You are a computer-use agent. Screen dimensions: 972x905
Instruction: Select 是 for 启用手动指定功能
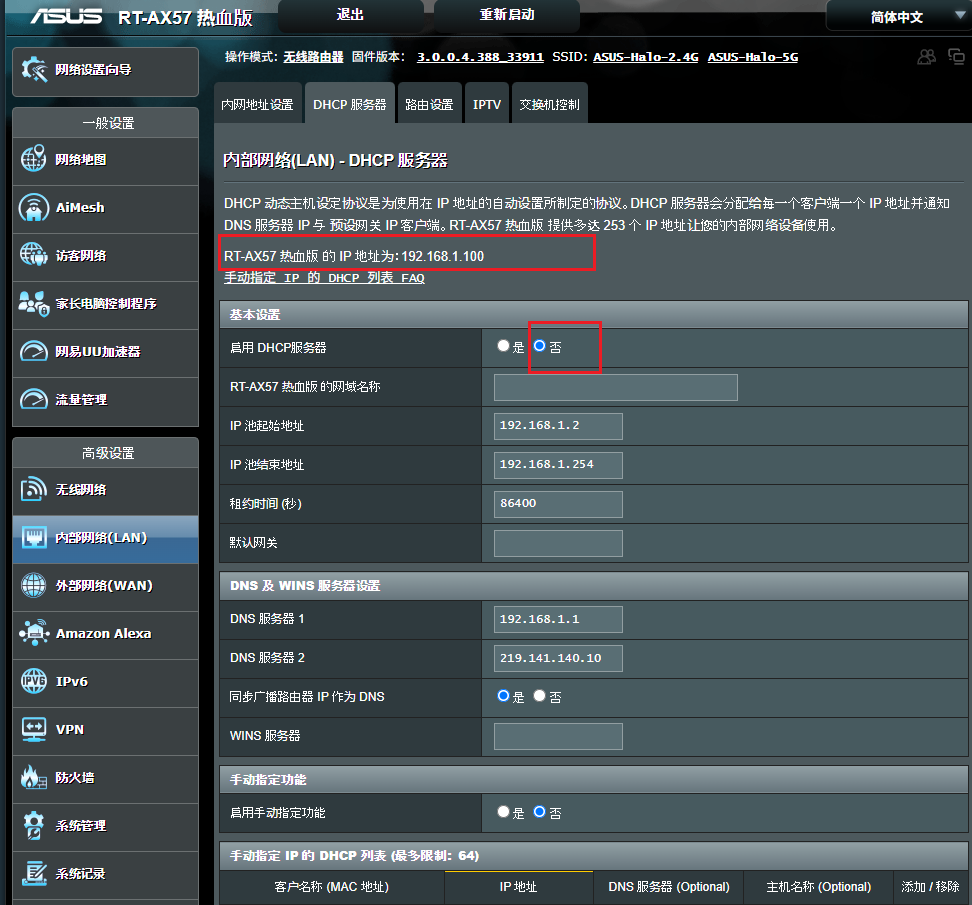point(503,812)
